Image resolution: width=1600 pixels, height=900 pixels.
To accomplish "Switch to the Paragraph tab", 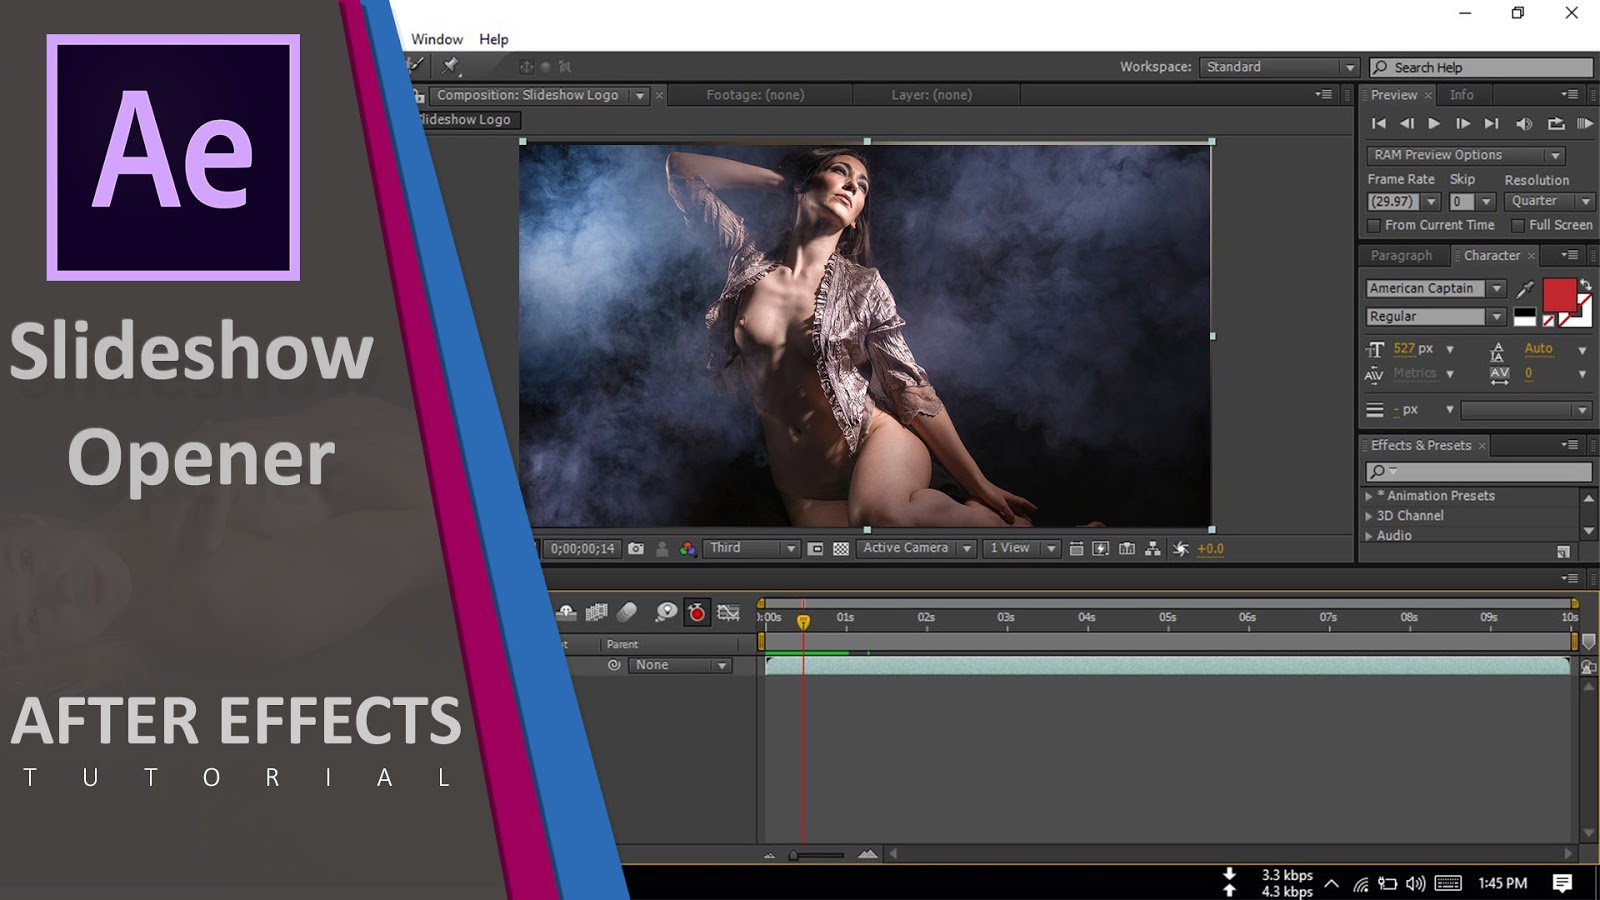I will [x=1401, y=256].
